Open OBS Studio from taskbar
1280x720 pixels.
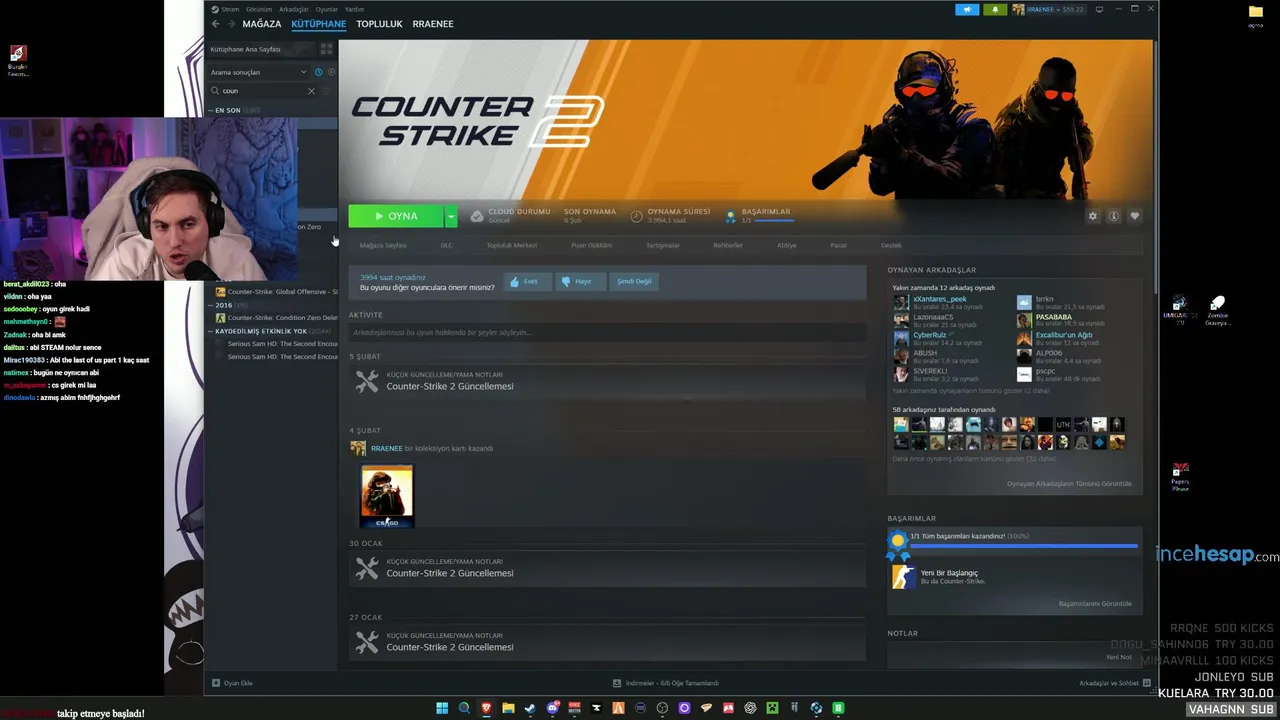(x=662, y=708)
